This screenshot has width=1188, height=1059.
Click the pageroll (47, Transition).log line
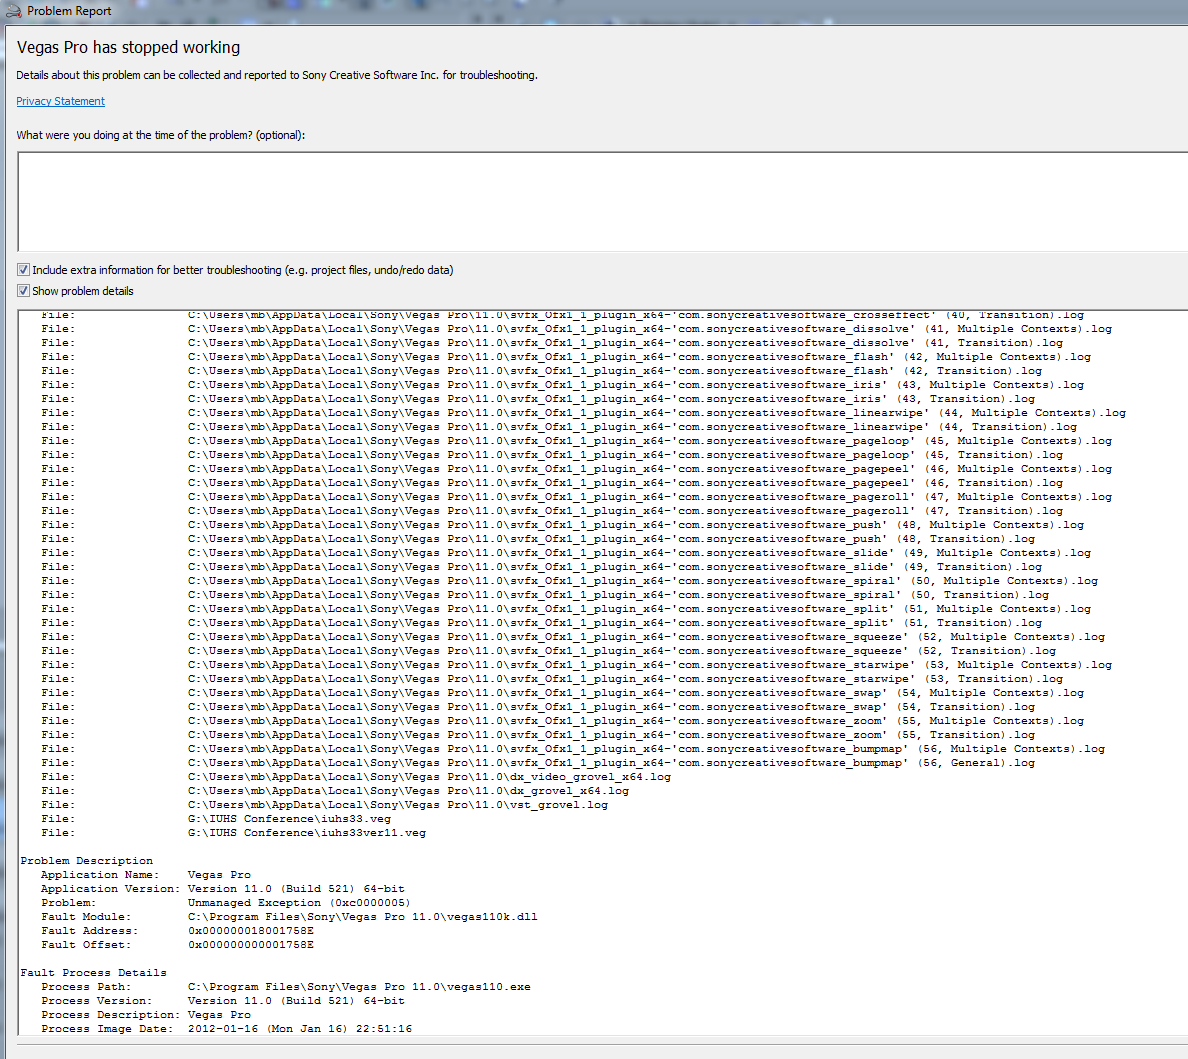[552, 511]
